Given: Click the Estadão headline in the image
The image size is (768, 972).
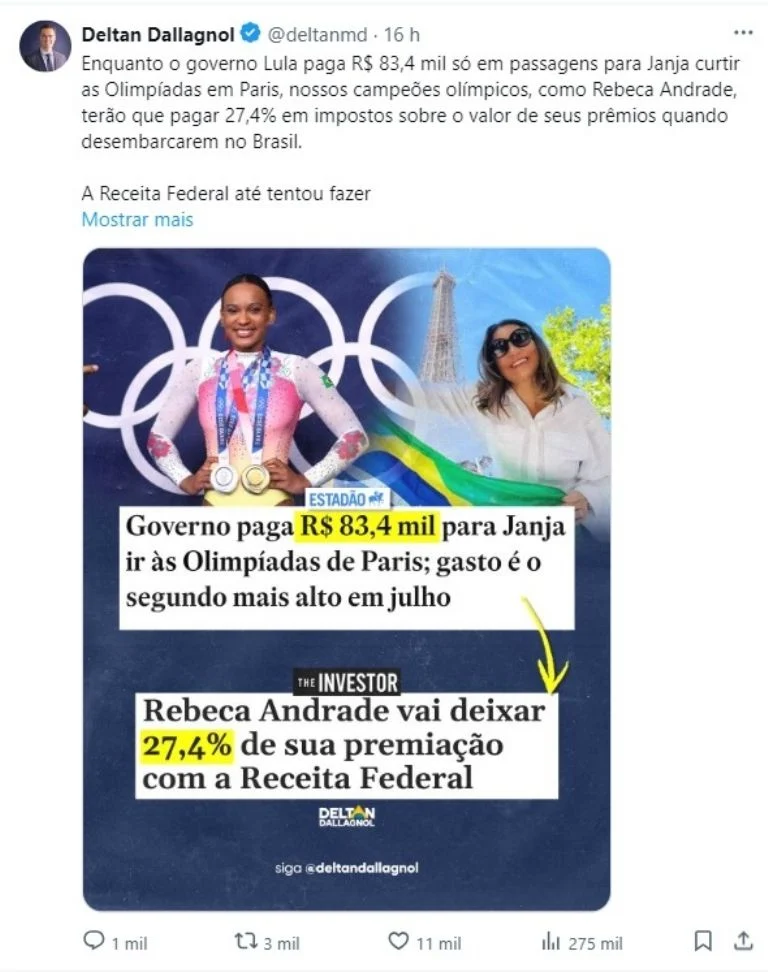Looking at the screenshot, I should pos(346,562).
